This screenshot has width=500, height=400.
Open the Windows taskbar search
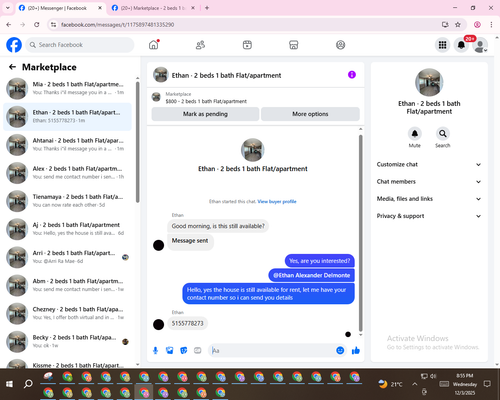pyautogui.click(x=28, y=384)
